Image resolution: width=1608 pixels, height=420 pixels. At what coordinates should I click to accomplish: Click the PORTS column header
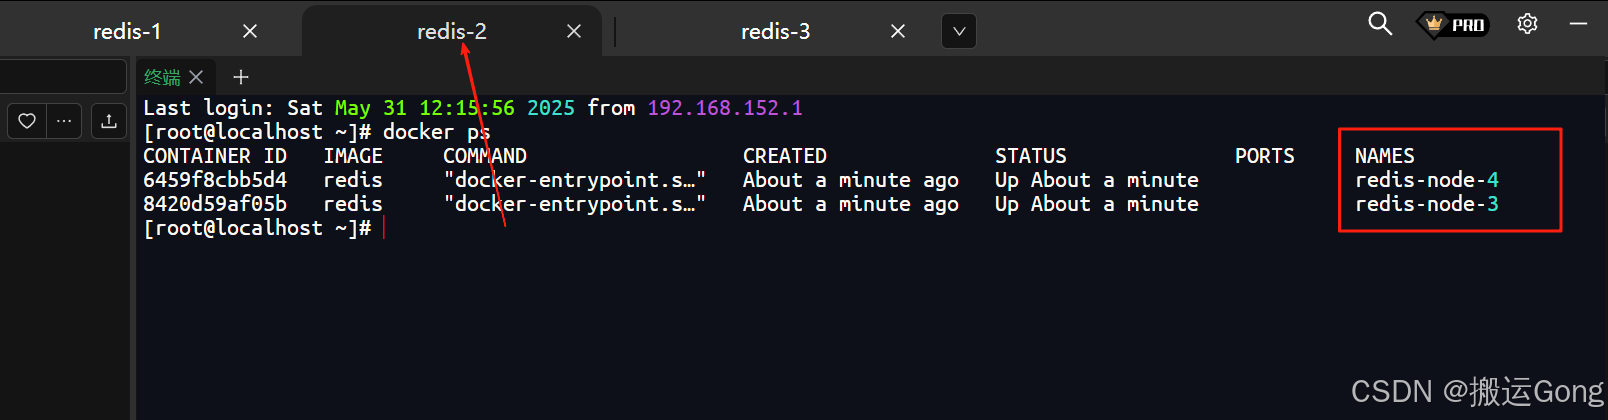click(x=1265, y=156)
